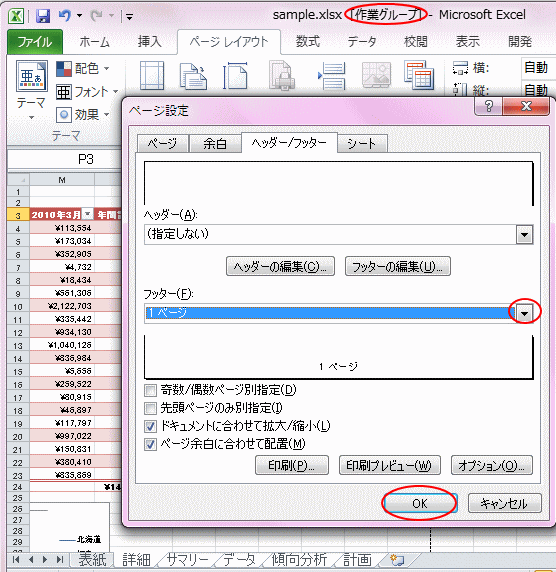Click the sheet Background picture icon
Screen dimensions: 556x572
(x=377, y=75)
